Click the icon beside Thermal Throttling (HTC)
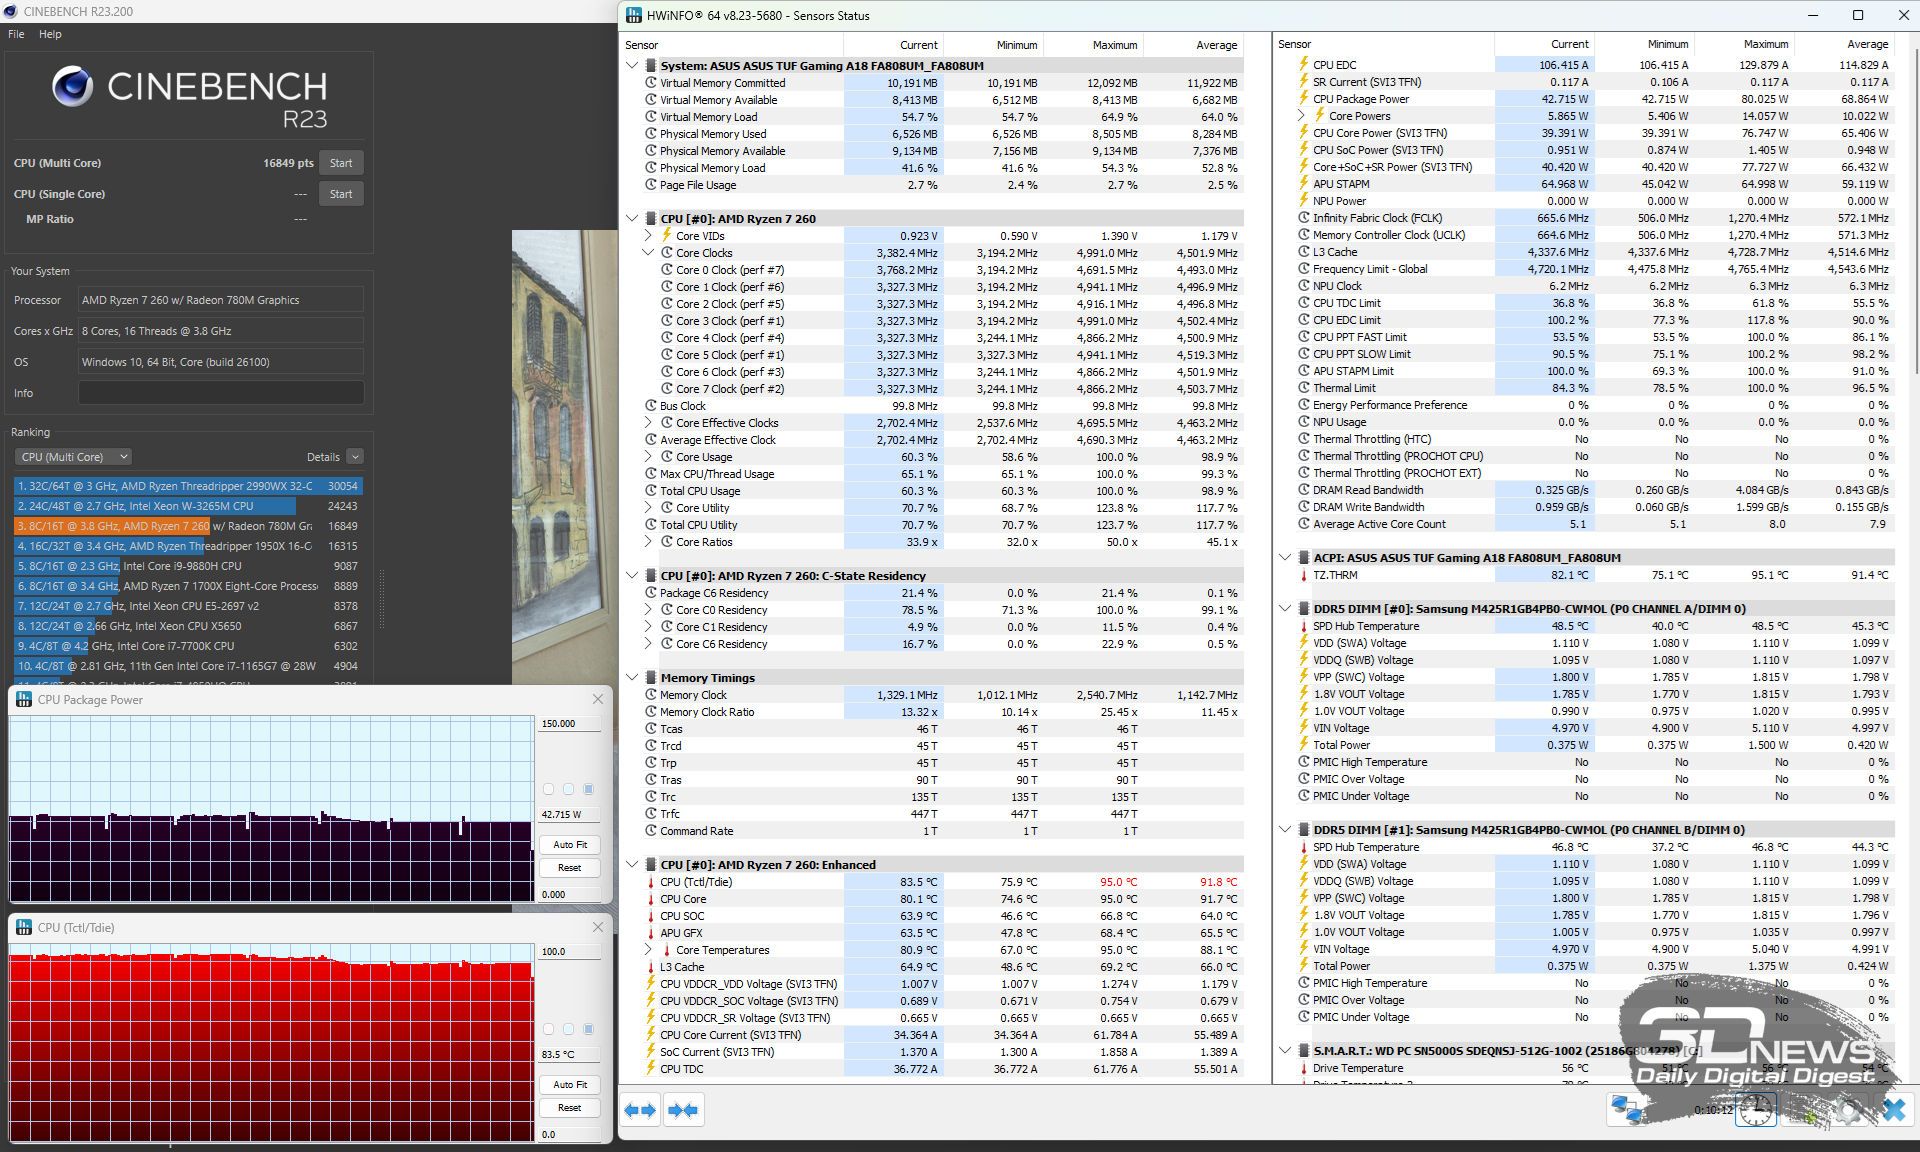 (1304, 439)
